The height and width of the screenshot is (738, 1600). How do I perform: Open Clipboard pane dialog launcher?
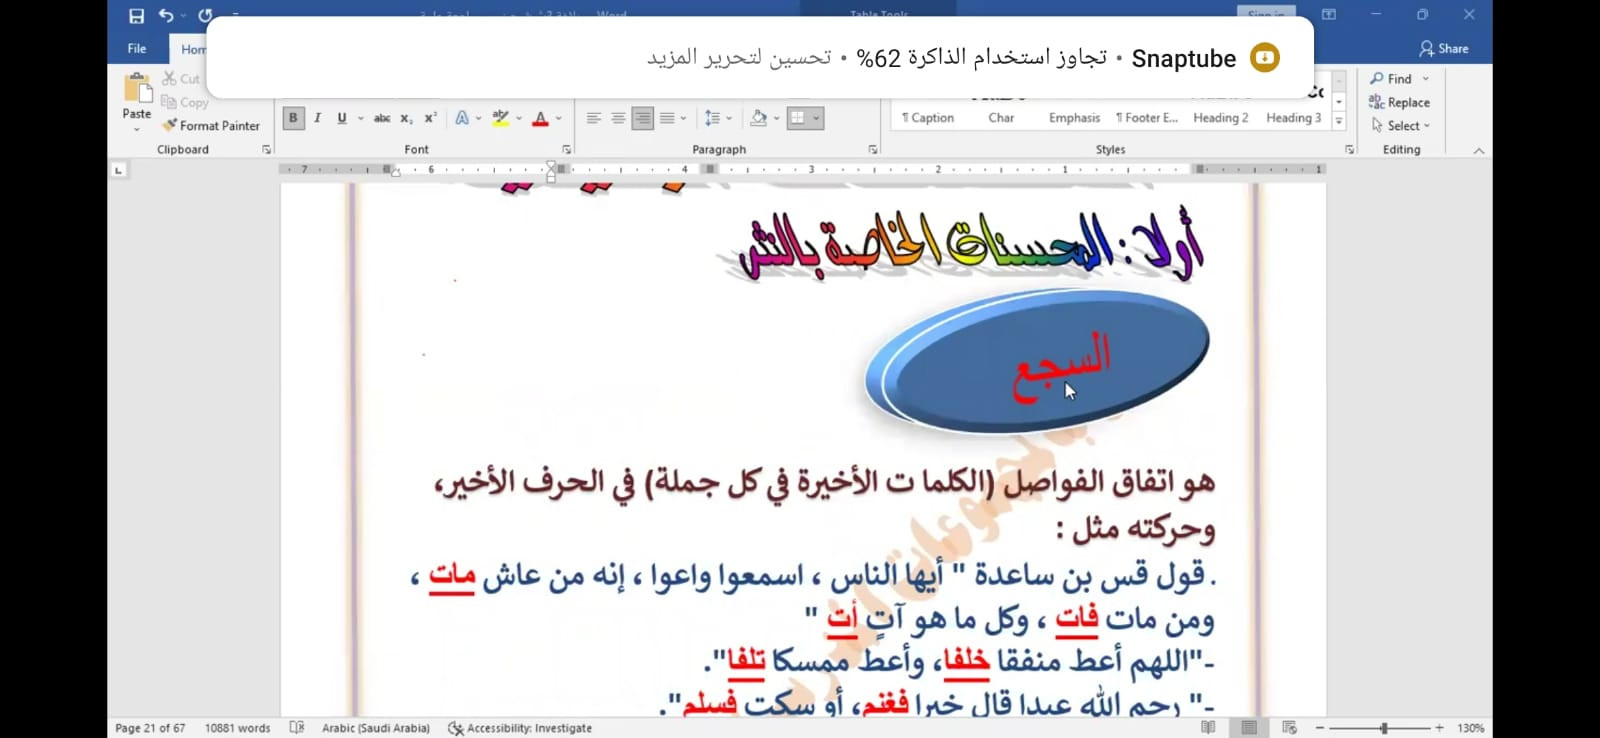point(267,149)
